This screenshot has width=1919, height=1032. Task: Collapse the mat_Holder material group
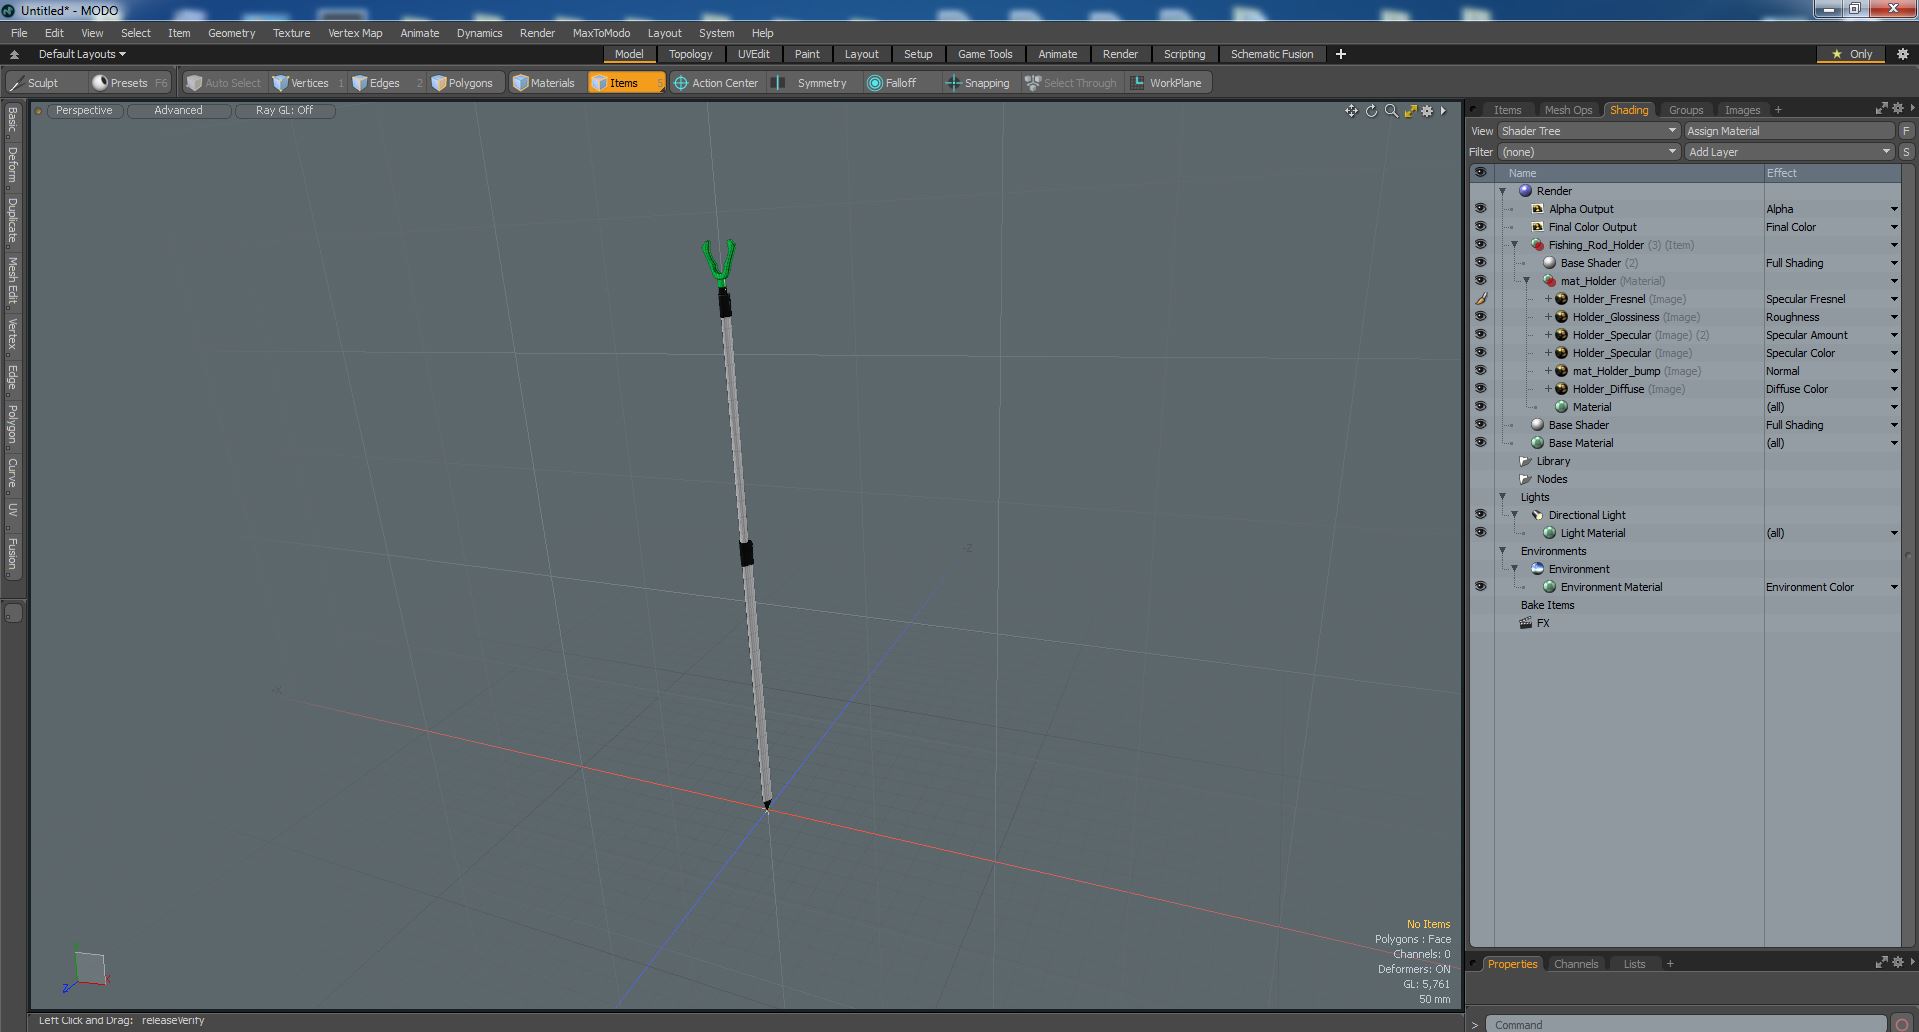coord(1526,281)
